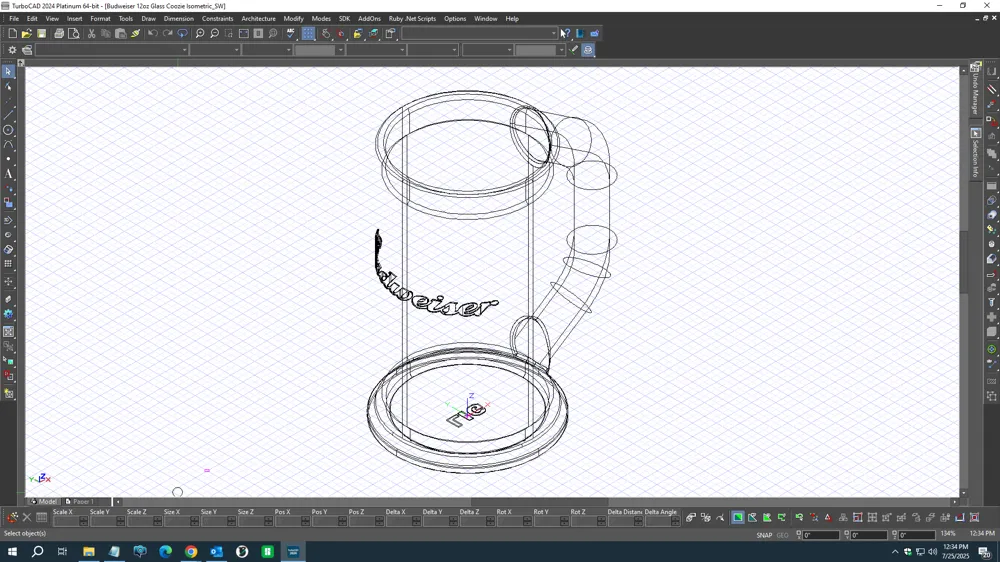Open the Undo Manager side tab
The width and height of the screenshot is (1000, 562).
976,89
